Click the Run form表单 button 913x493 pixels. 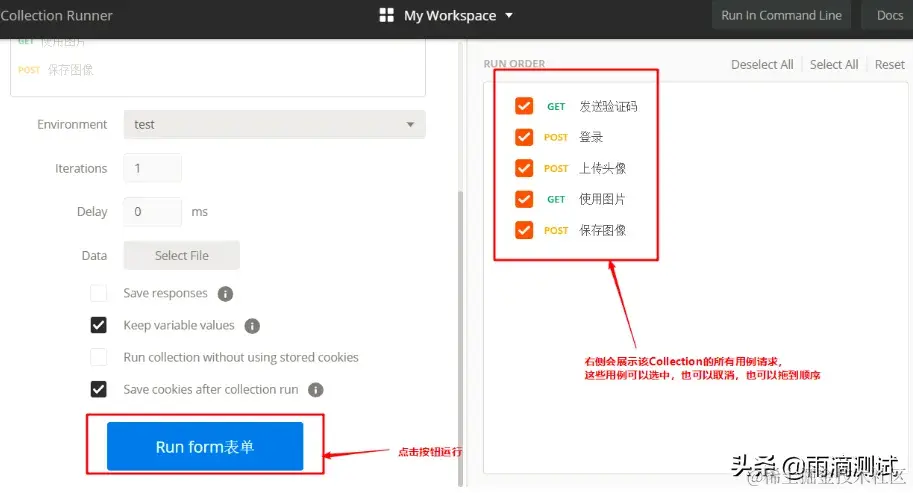(x=205, y=446)
